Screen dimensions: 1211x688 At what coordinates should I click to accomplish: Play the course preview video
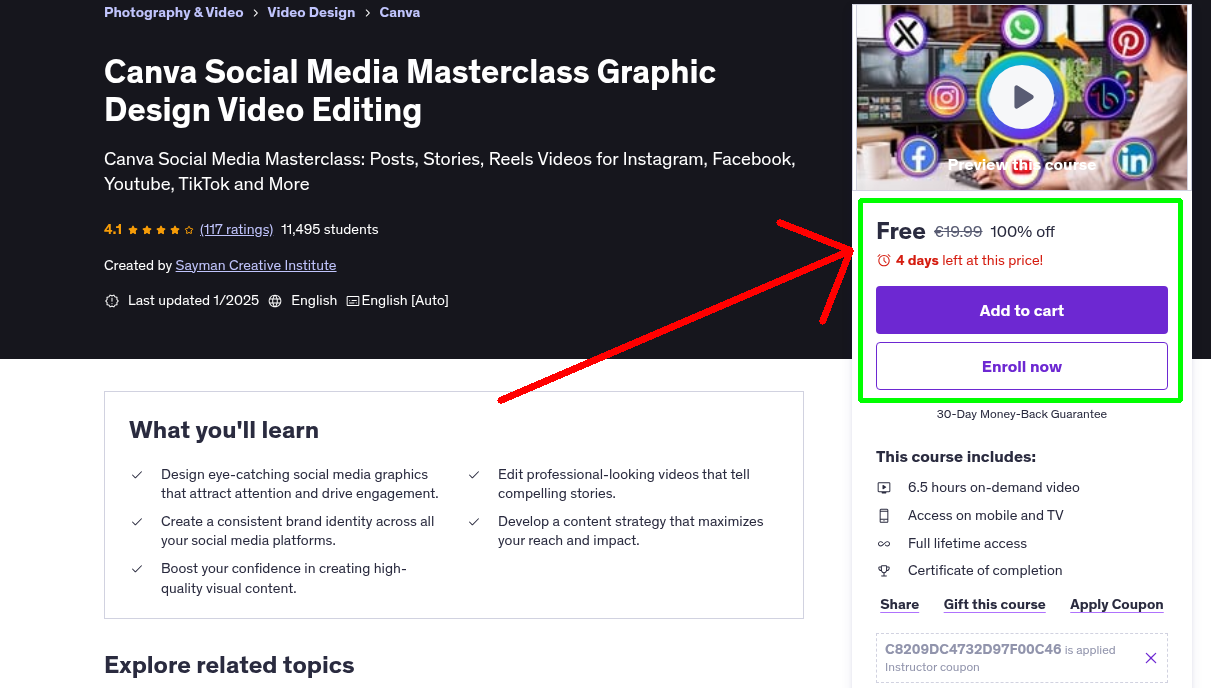[x=1022, y=97]
